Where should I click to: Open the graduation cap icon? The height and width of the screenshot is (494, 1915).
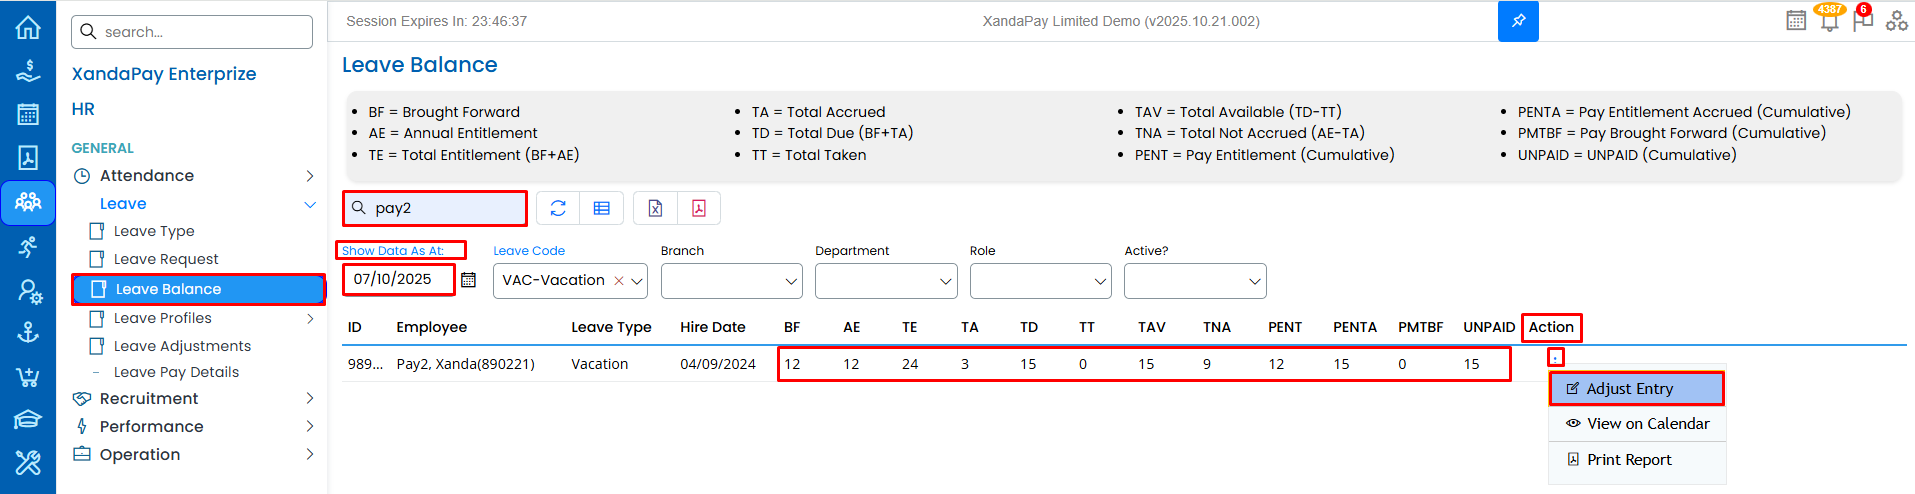point(28,419)
